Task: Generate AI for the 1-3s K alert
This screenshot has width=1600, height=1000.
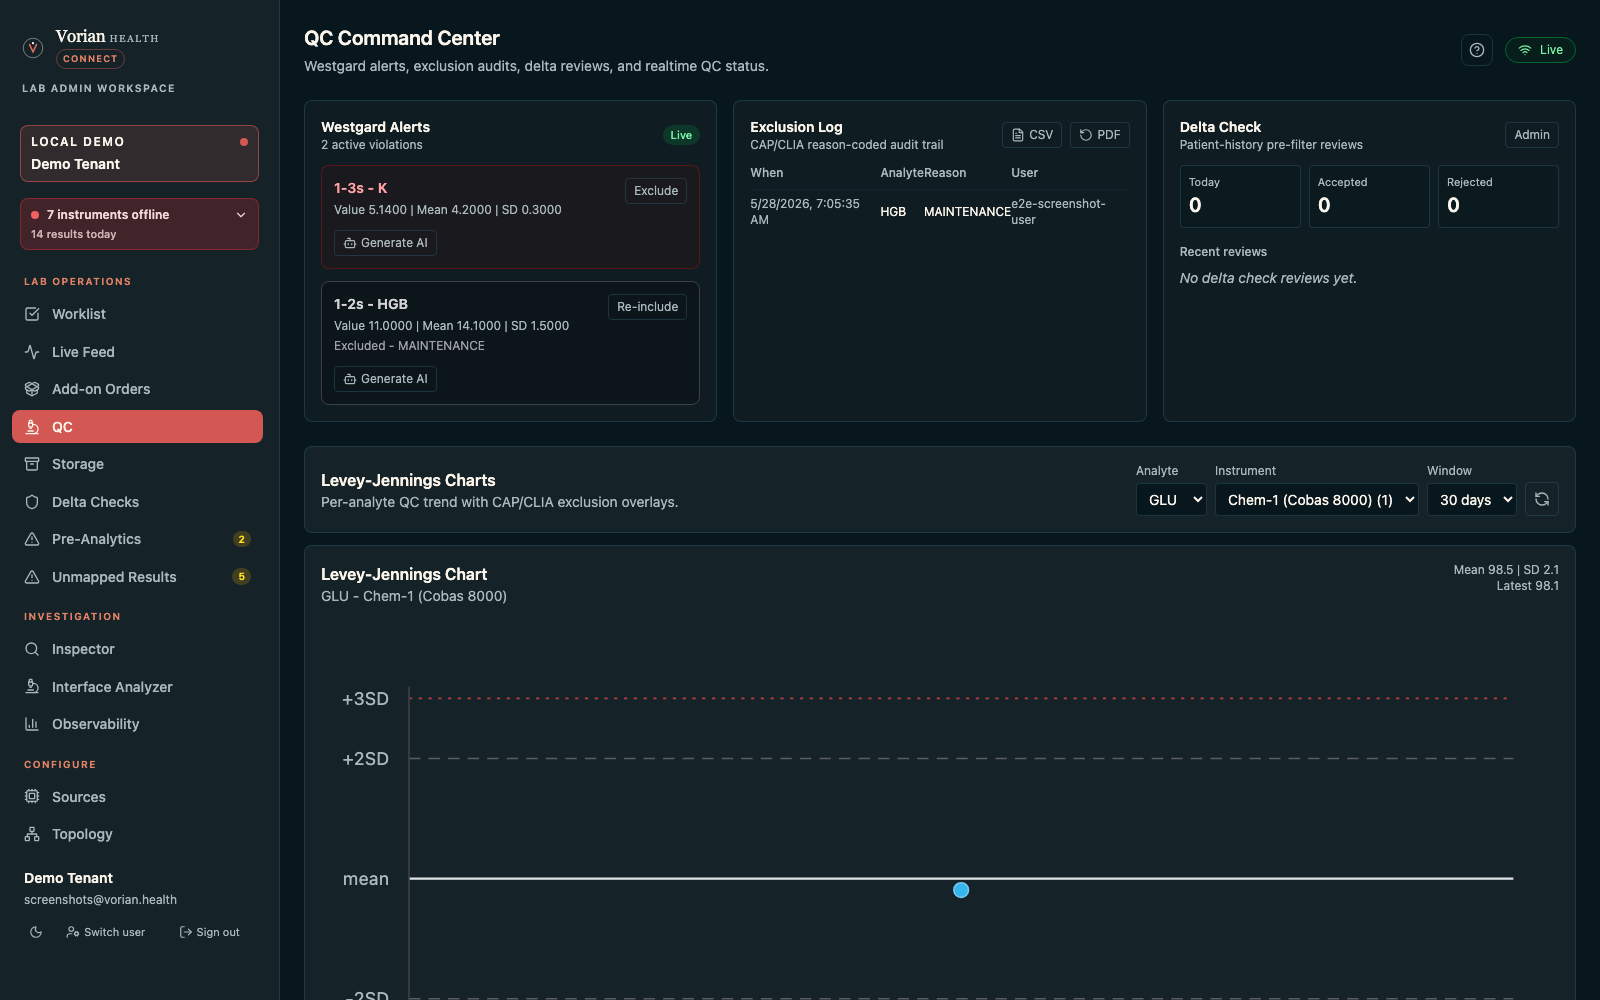Action: tap(385, 243)
